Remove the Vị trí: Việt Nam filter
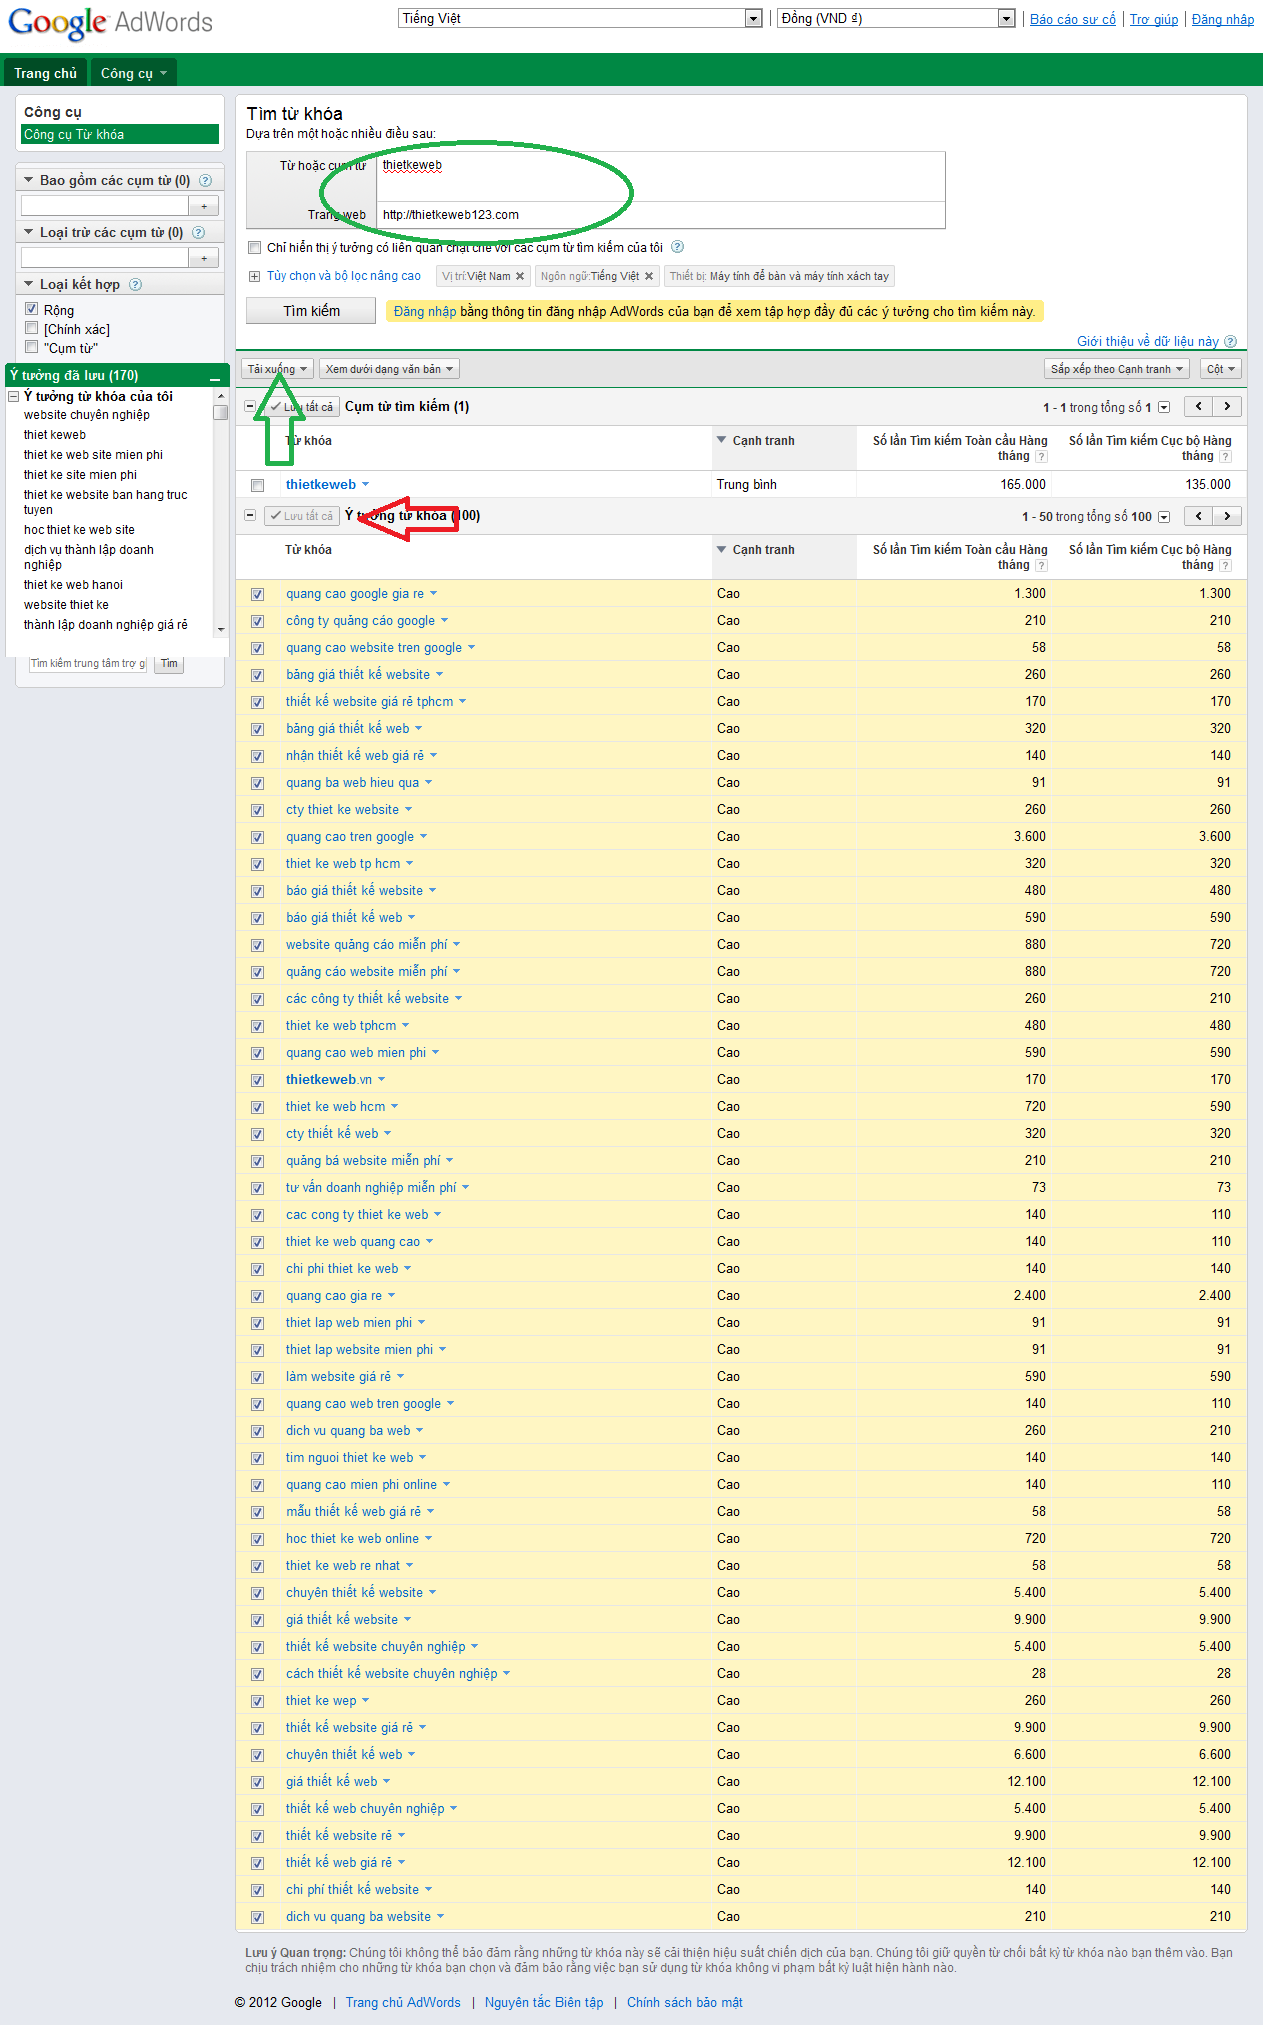1263x2025 pixels. 520,277
